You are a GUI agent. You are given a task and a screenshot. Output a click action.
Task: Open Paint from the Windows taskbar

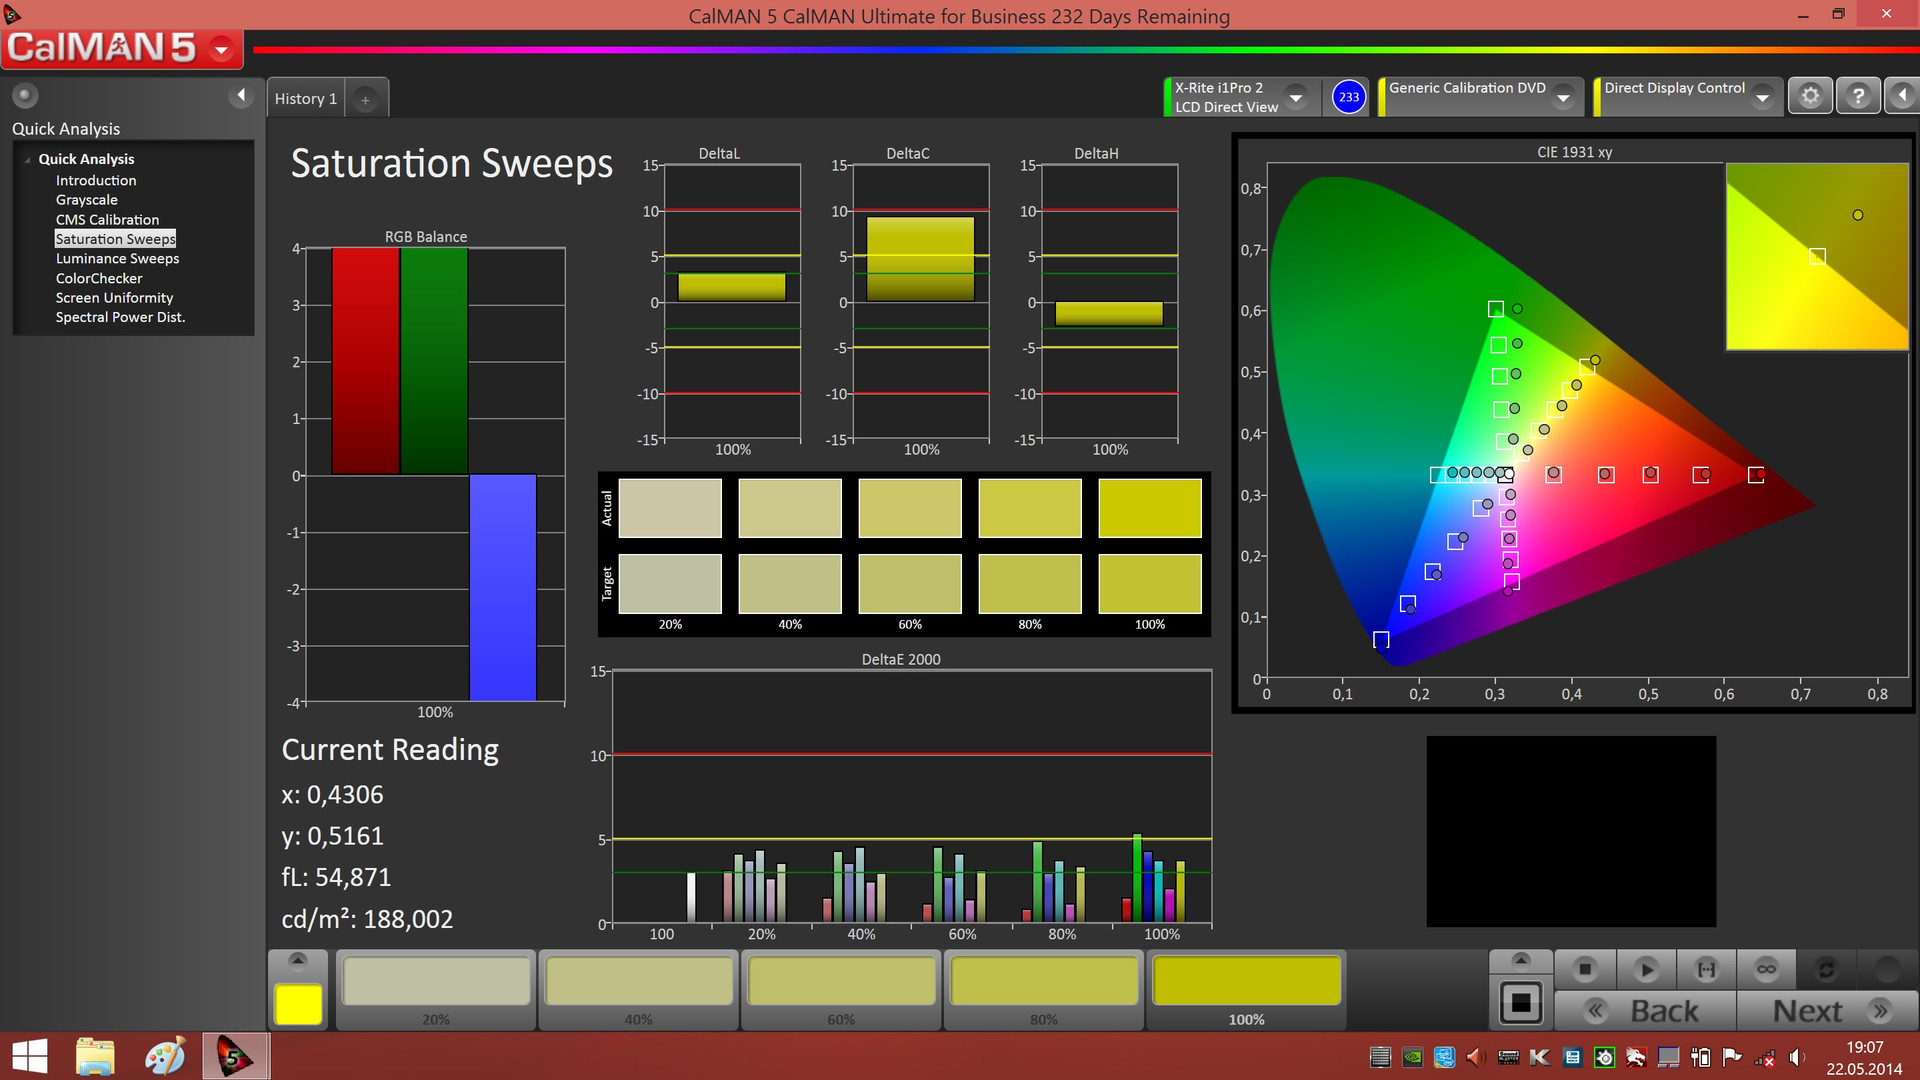[x=165, y=1056]
